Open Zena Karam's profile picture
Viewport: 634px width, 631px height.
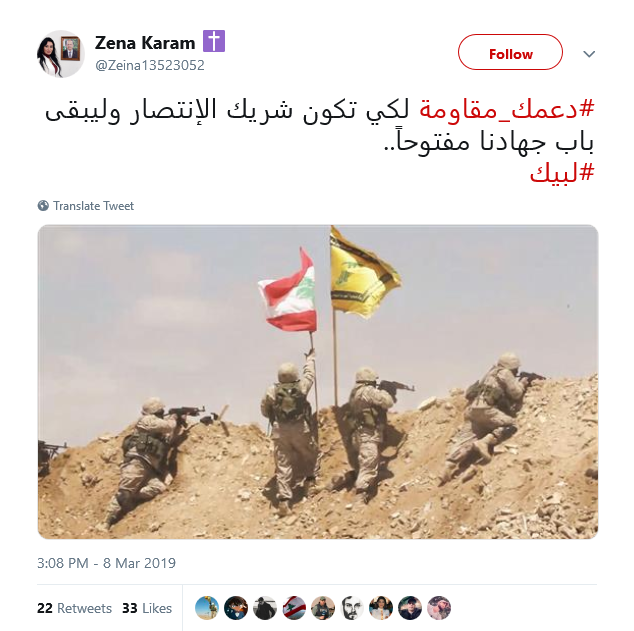[60, 54]
